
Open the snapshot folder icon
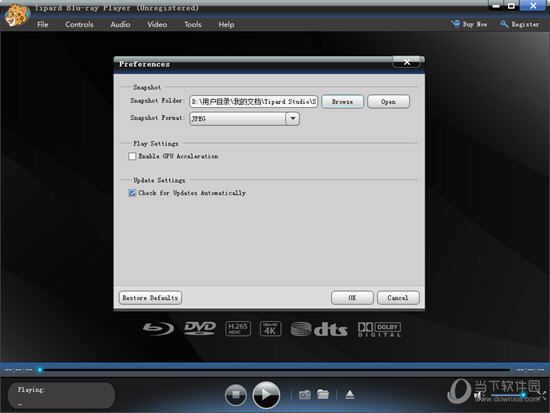click(x=323, y=394)
